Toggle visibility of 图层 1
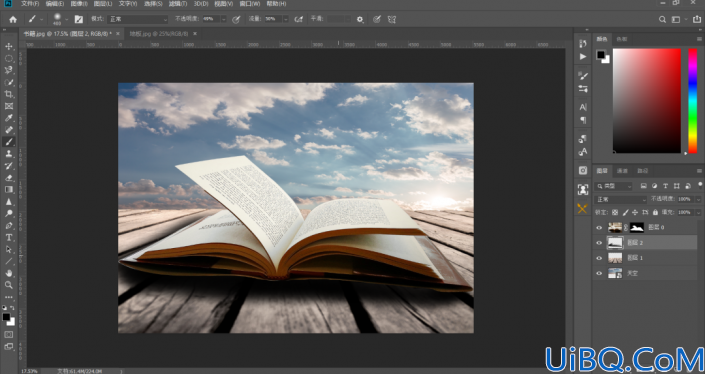 tap(599, 258)
